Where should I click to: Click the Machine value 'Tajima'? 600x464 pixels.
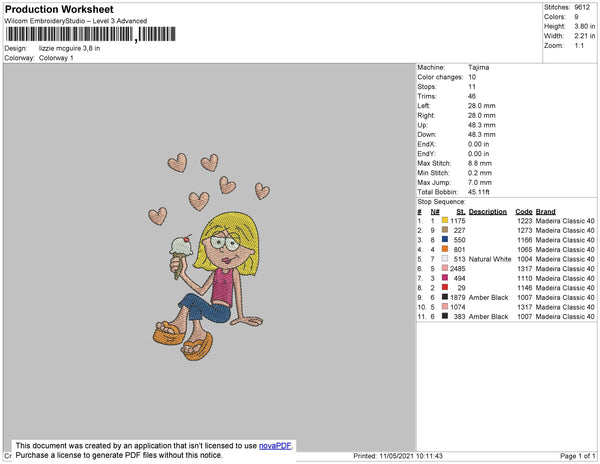(x=478, y=67)
